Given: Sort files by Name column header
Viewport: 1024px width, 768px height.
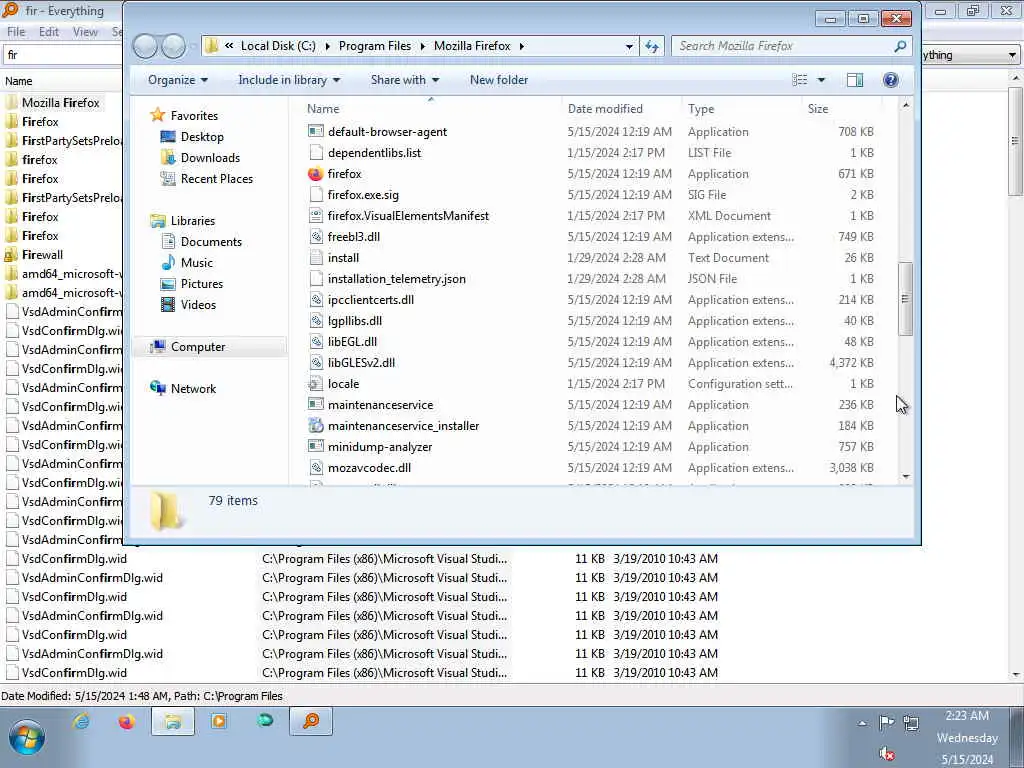Looking at the screenshot, I should point(323,109).
